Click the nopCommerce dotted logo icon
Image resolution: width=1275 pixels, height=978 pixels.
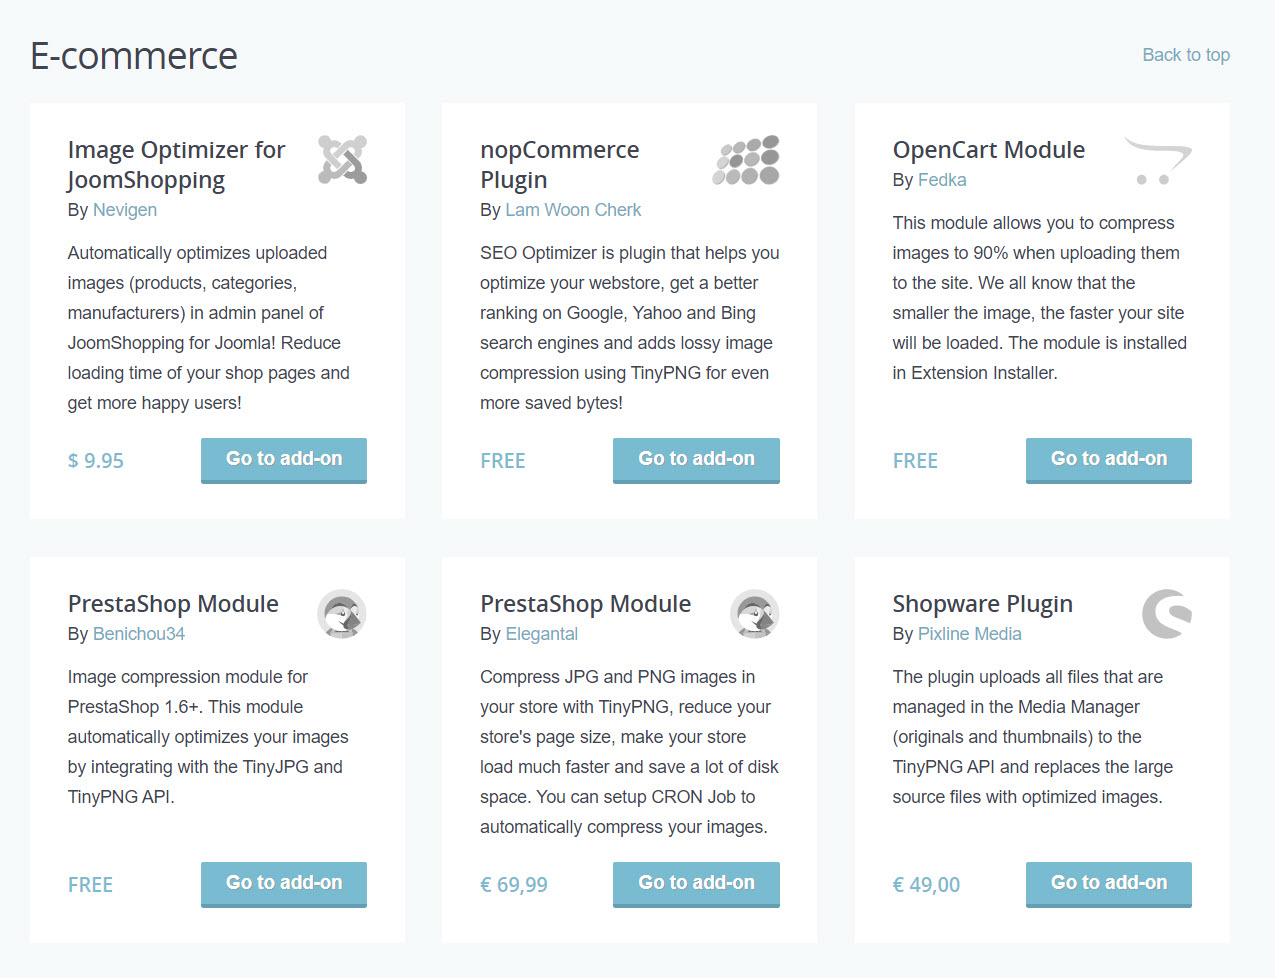(746, 160)
